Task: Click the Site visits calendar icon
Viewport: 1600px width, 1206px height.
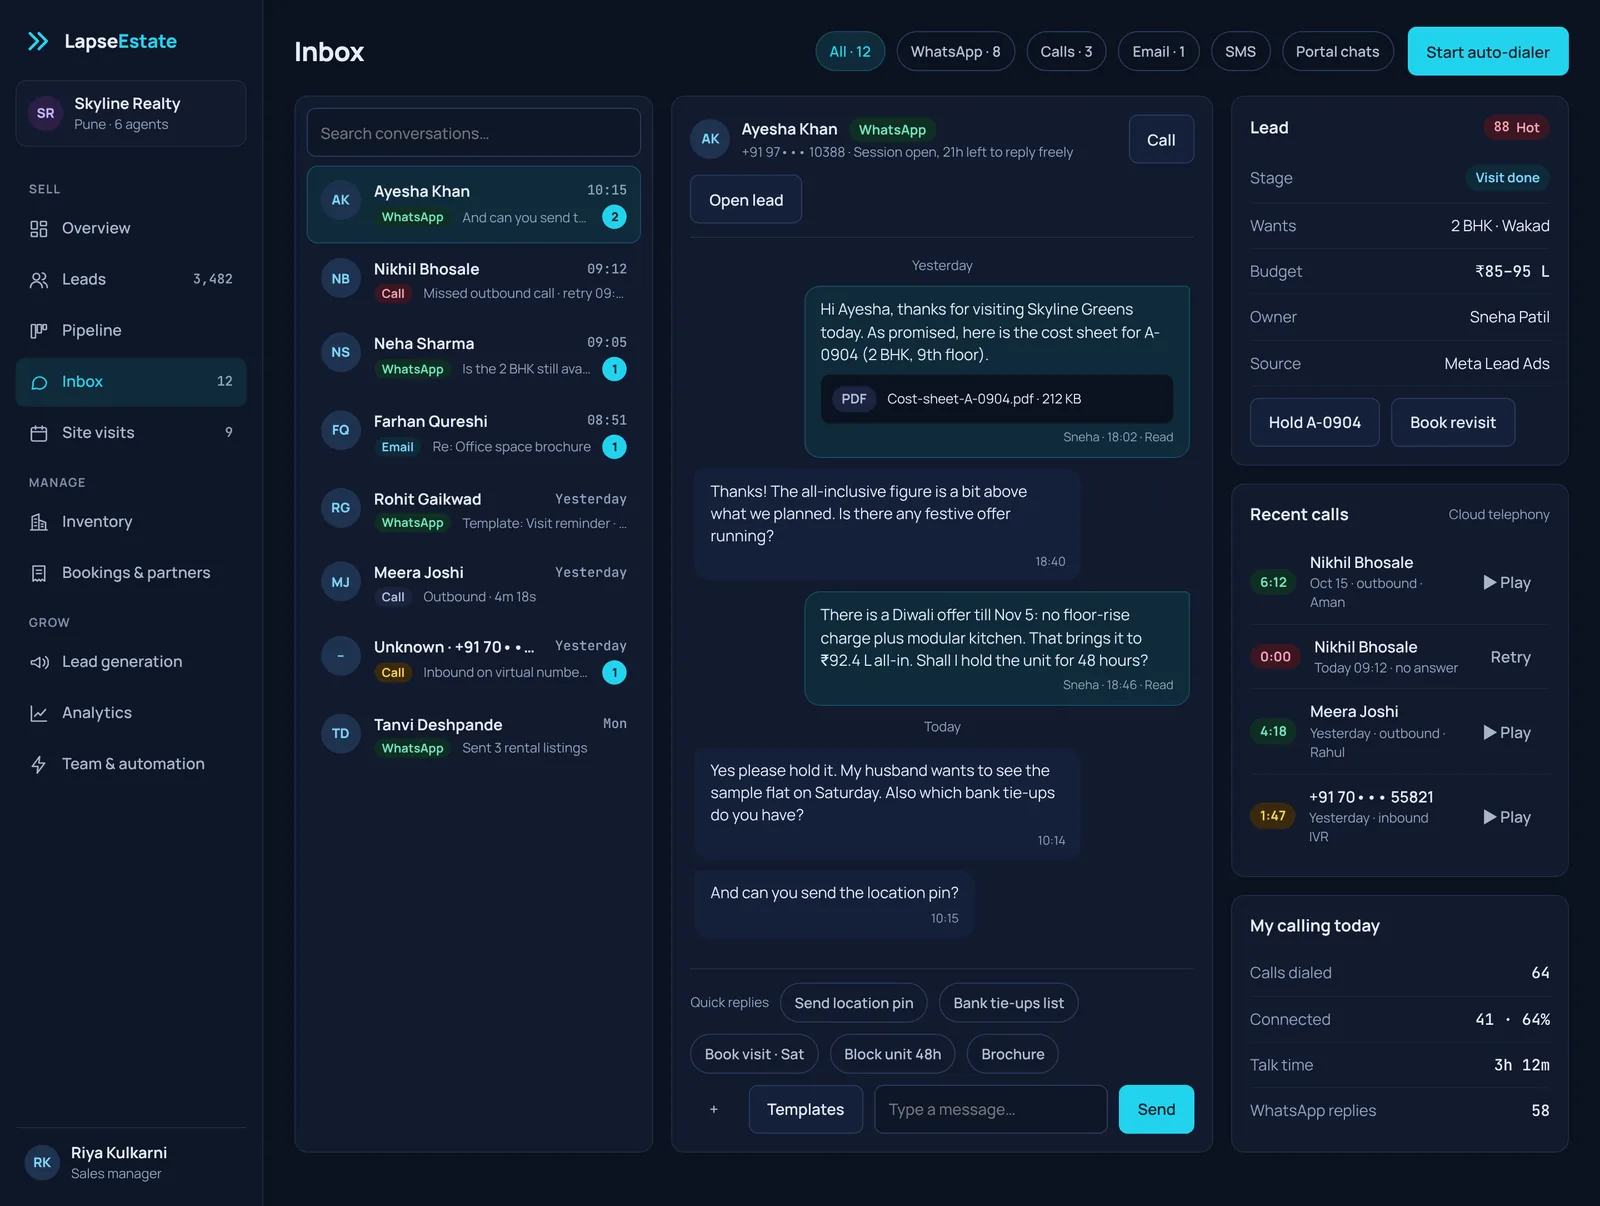Action: 39,433
